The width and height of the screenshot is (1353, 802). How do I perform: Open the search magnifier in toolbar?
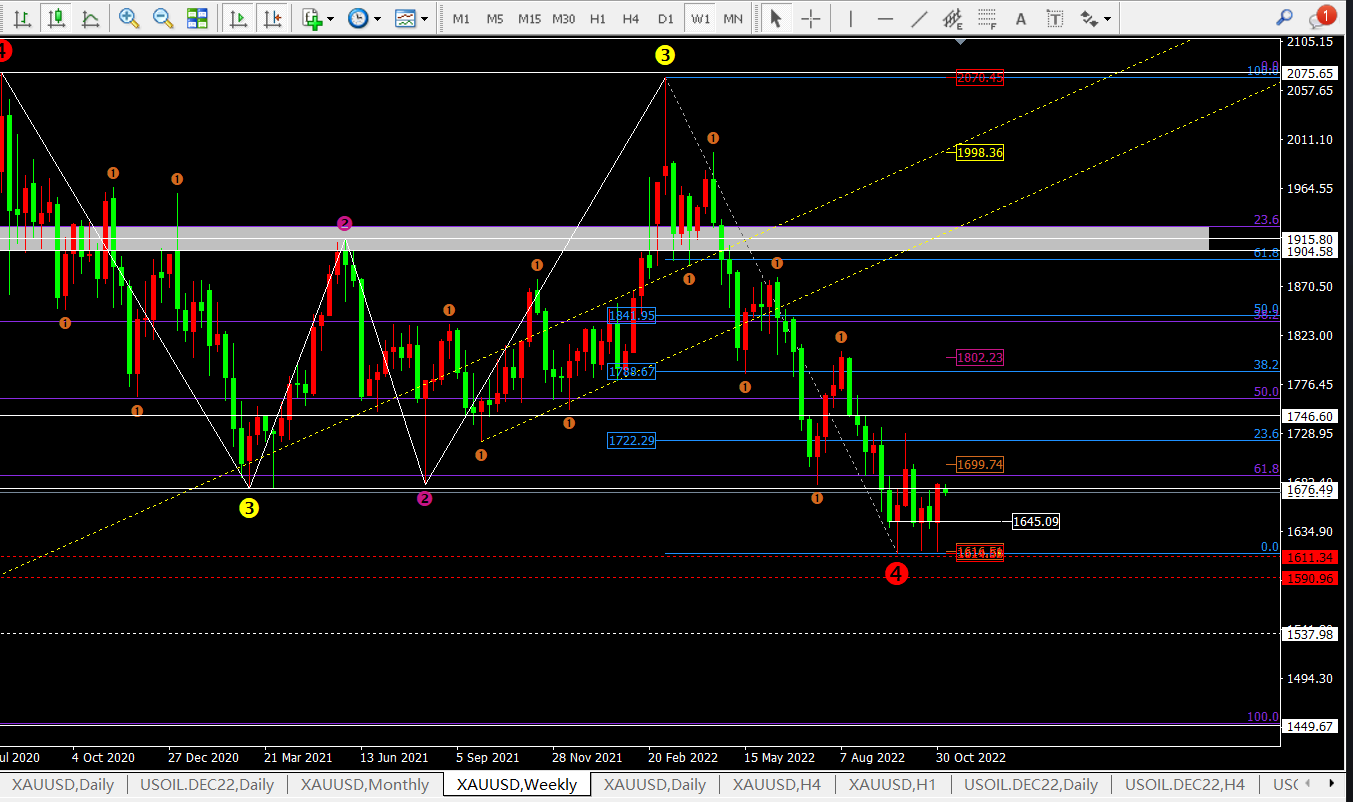pyautogui.click(x=1285, y=18)
